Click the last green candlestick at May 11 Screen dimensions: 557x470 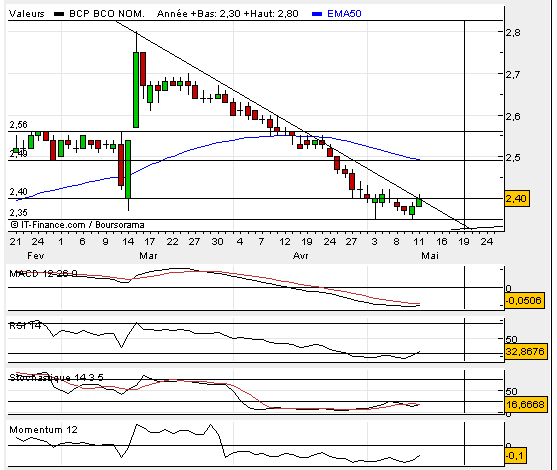[419, 202]
